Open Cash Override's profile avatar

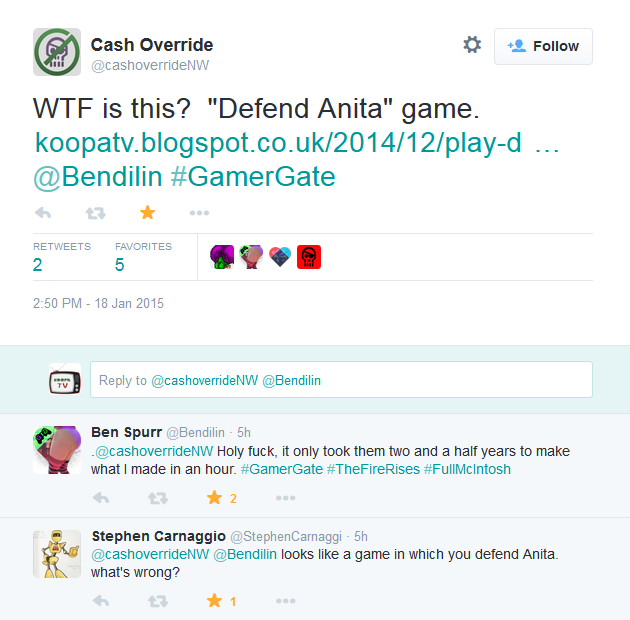[57, 52]
